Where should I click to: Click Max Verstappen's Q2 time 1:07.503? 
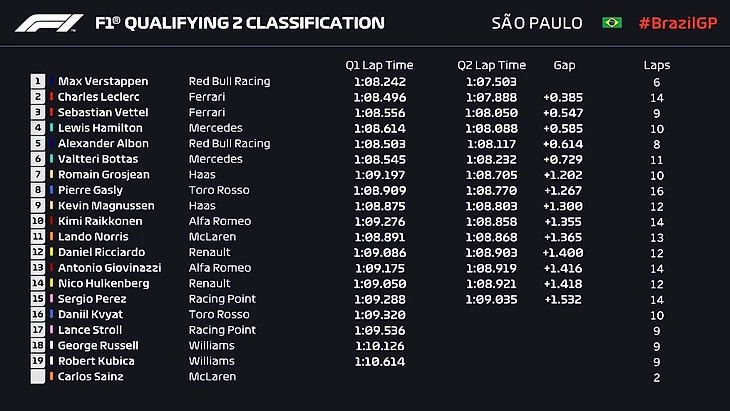[492, 81]
